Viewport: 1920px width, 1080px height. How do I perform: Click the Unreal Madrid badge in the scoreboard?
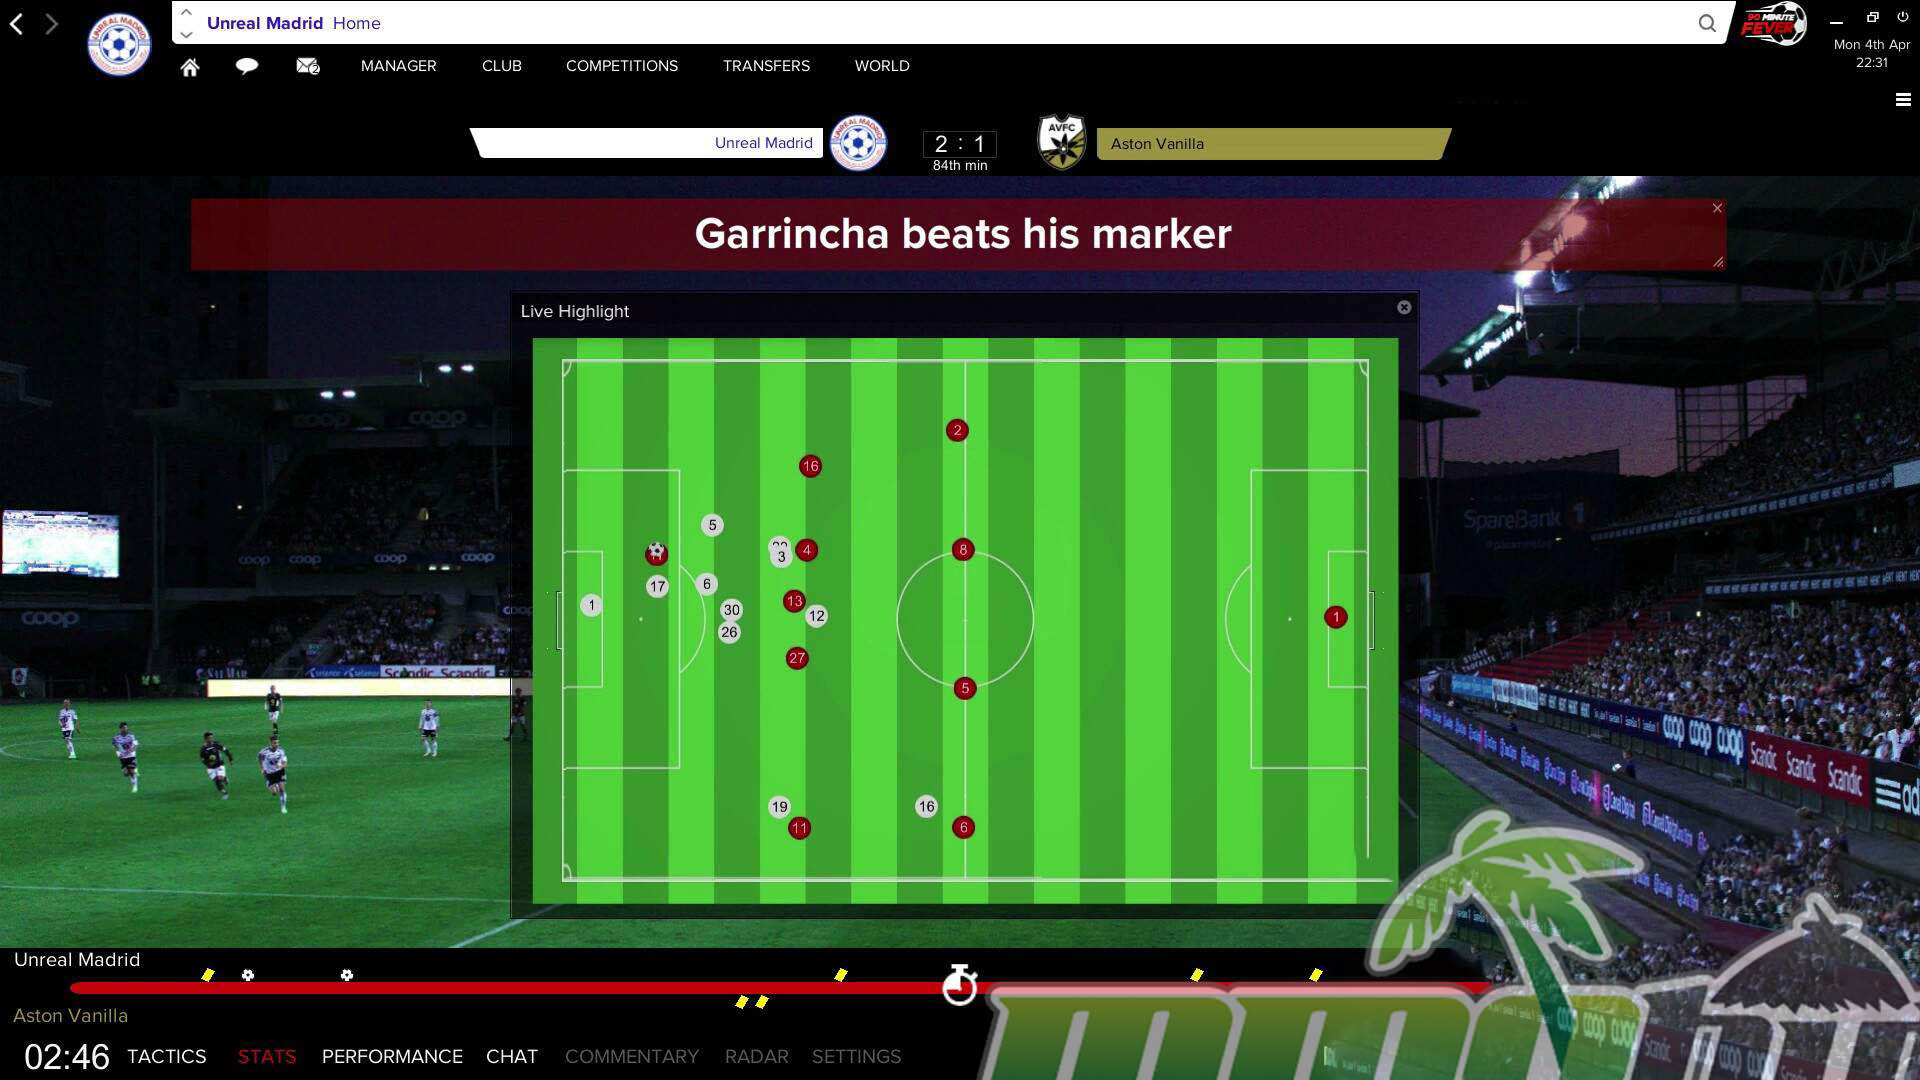click(x=858, y=143)
